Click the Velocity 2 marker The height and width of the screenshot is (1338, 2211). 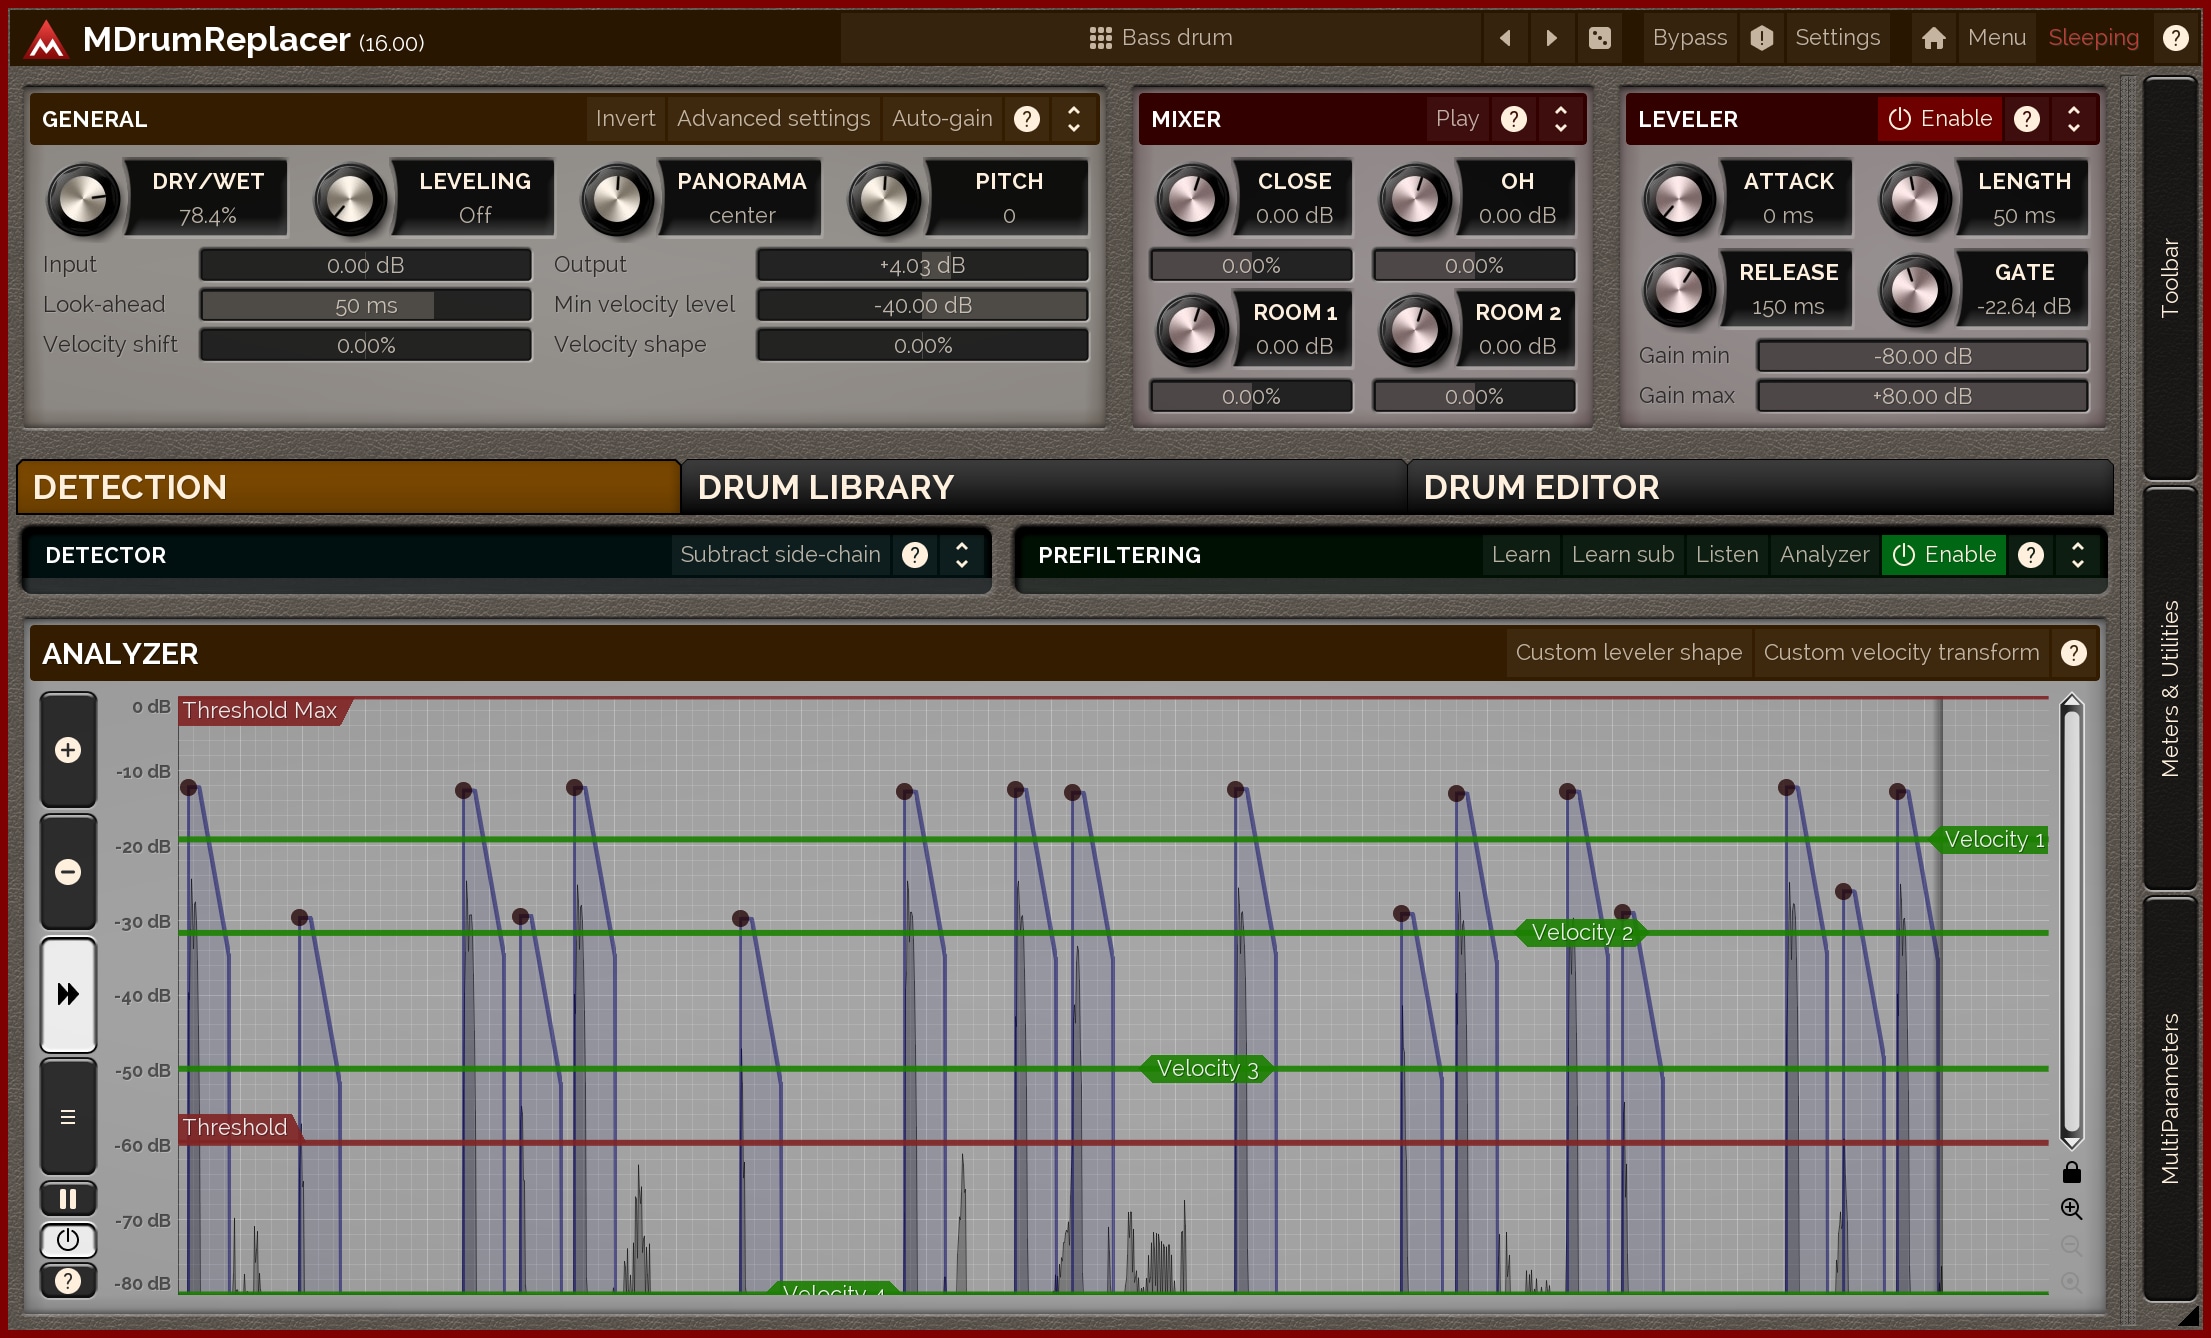(x=1581, y=933)
